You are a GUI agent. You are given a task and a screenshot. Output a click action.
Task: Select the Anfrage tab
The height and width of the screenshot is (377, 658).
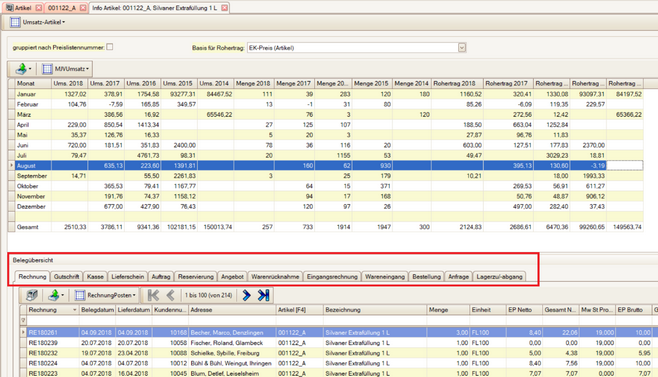(458, 277)
